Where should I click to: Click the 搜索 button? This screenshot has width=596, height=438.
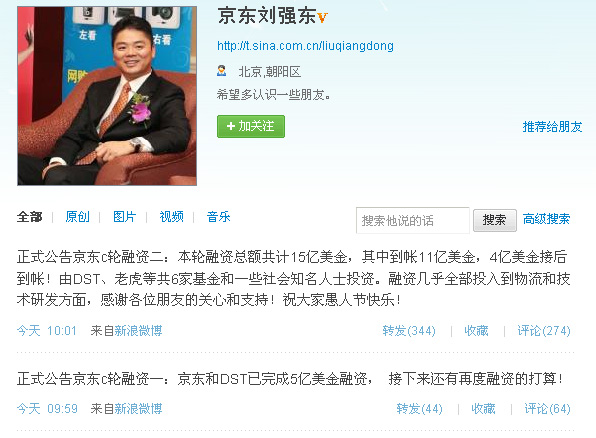pos(495,220)
